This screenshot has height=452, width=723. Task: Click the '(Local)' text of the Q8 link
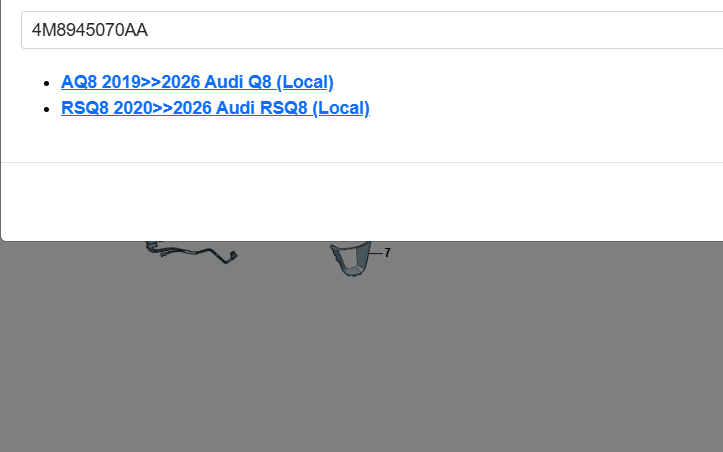305,82
